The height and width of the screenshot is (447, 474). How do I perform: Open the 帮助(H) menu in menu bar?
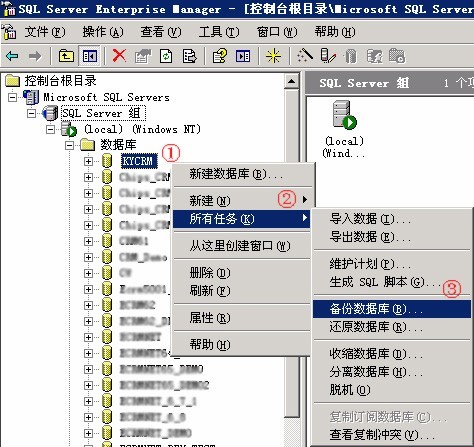coord(335,32)
